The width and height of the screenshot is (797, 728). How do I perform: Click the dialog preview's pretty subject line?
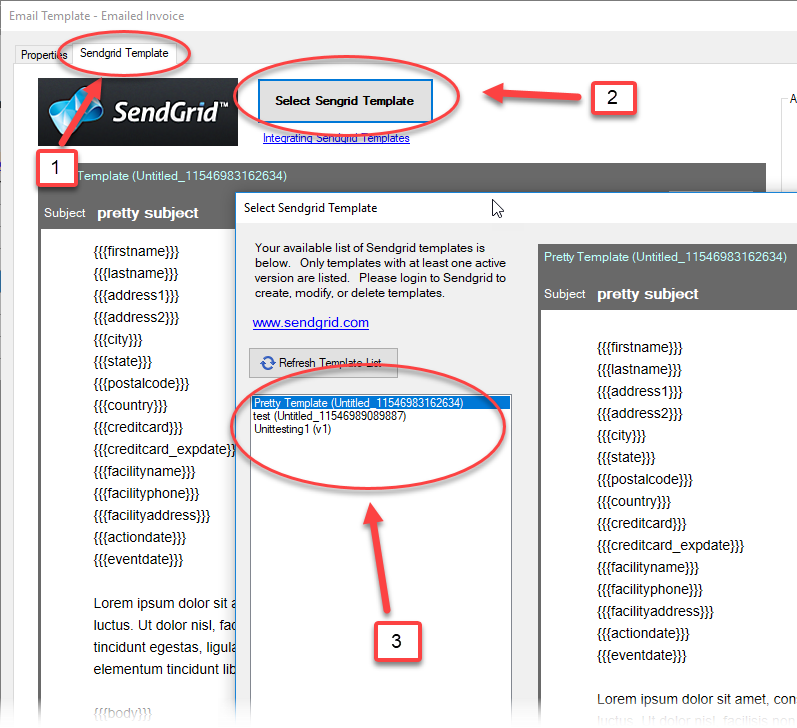tap(647, 294)
